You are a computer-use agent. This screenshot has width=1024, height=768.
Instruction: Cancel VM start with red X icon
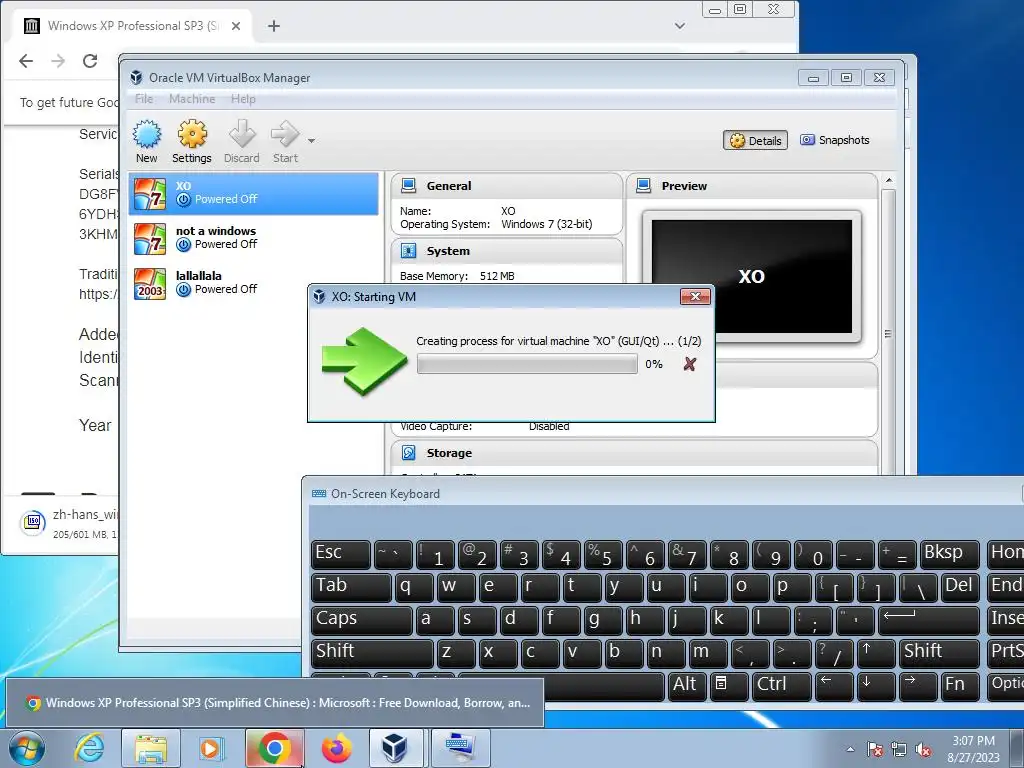(690, 364)
